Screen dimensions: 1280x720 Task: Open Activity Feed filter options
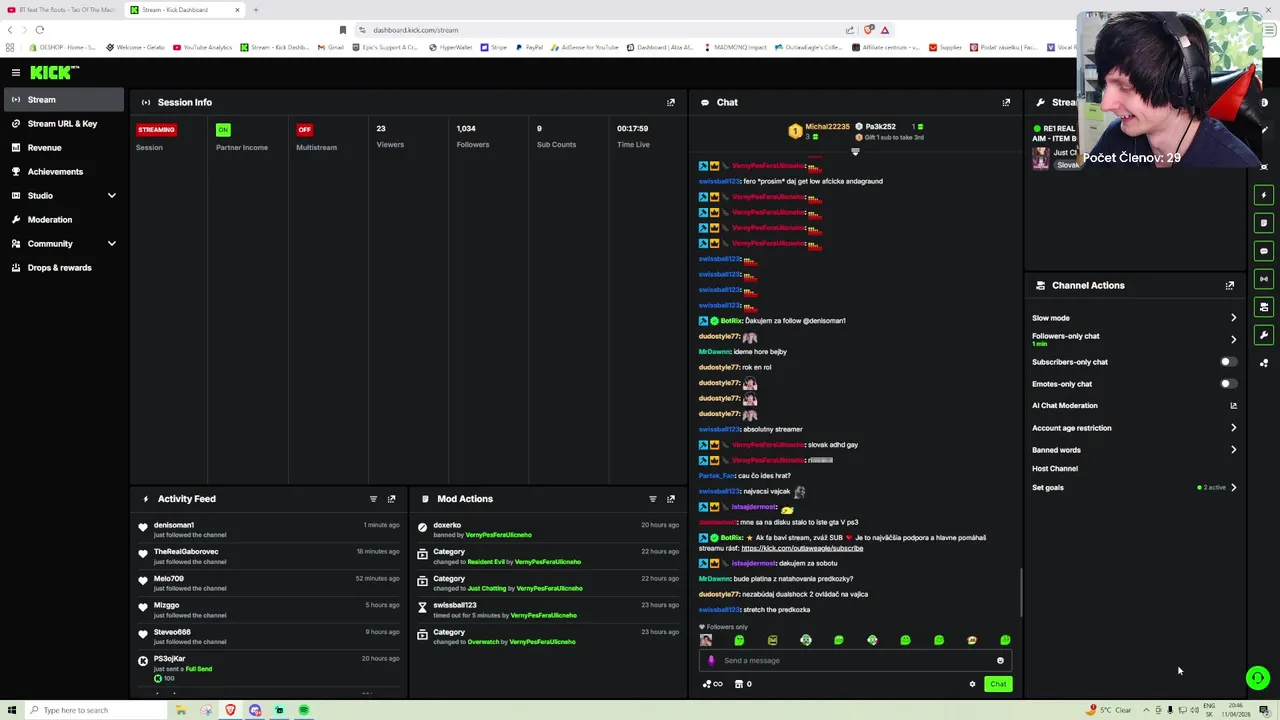point(373,499)
